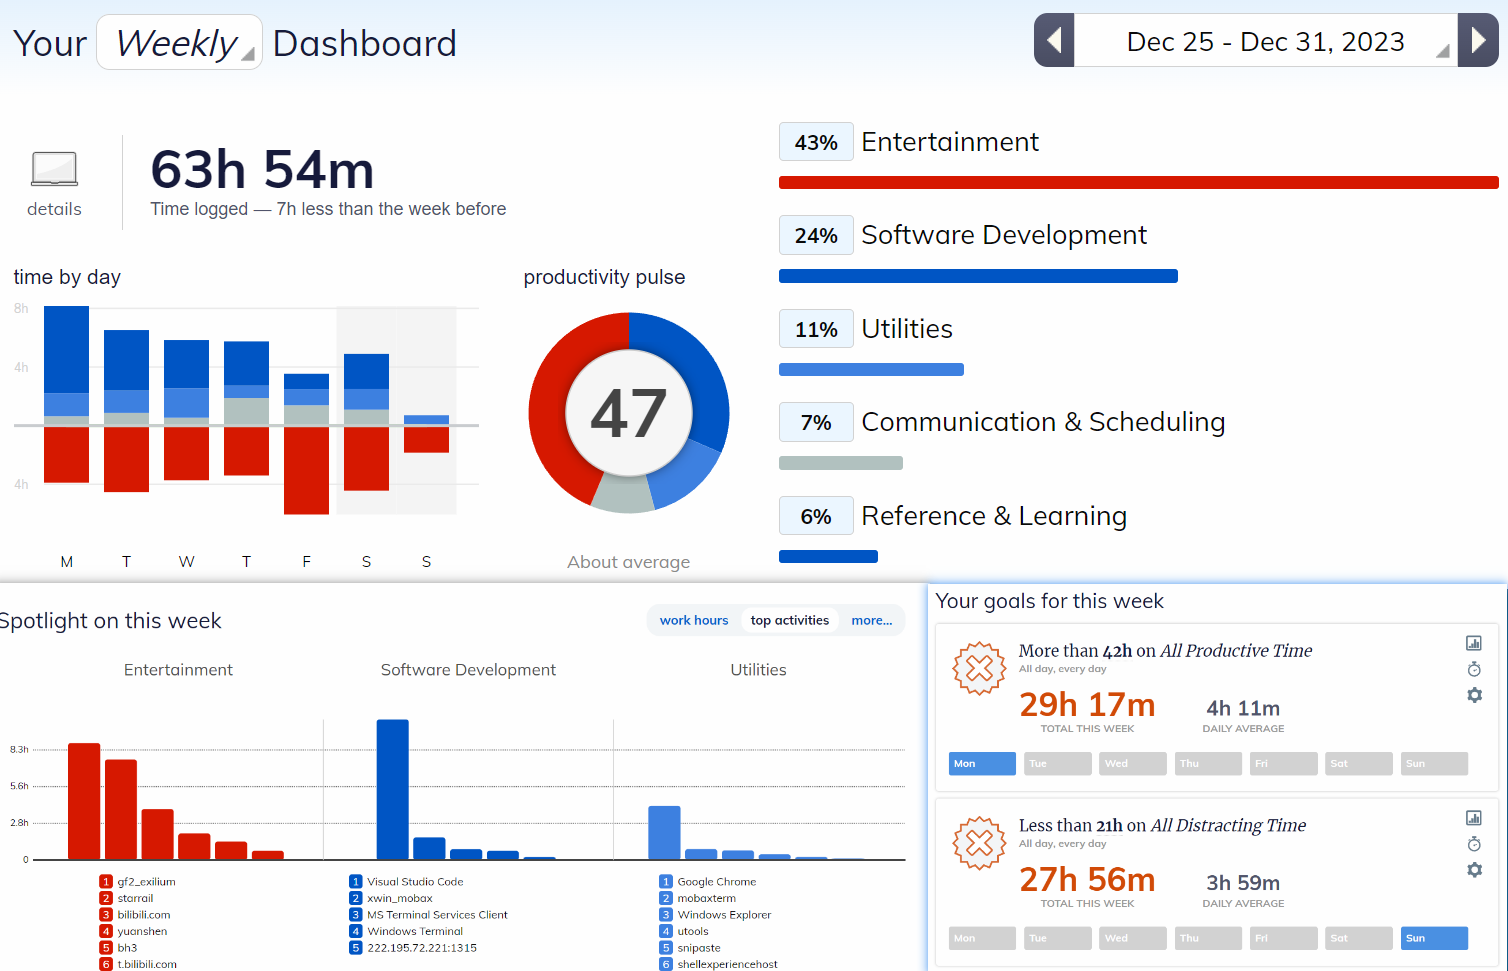Open the Dec 25 - Dec 31 date picker
This screenshot has height=971, width=1508.
click(1265, 42)
